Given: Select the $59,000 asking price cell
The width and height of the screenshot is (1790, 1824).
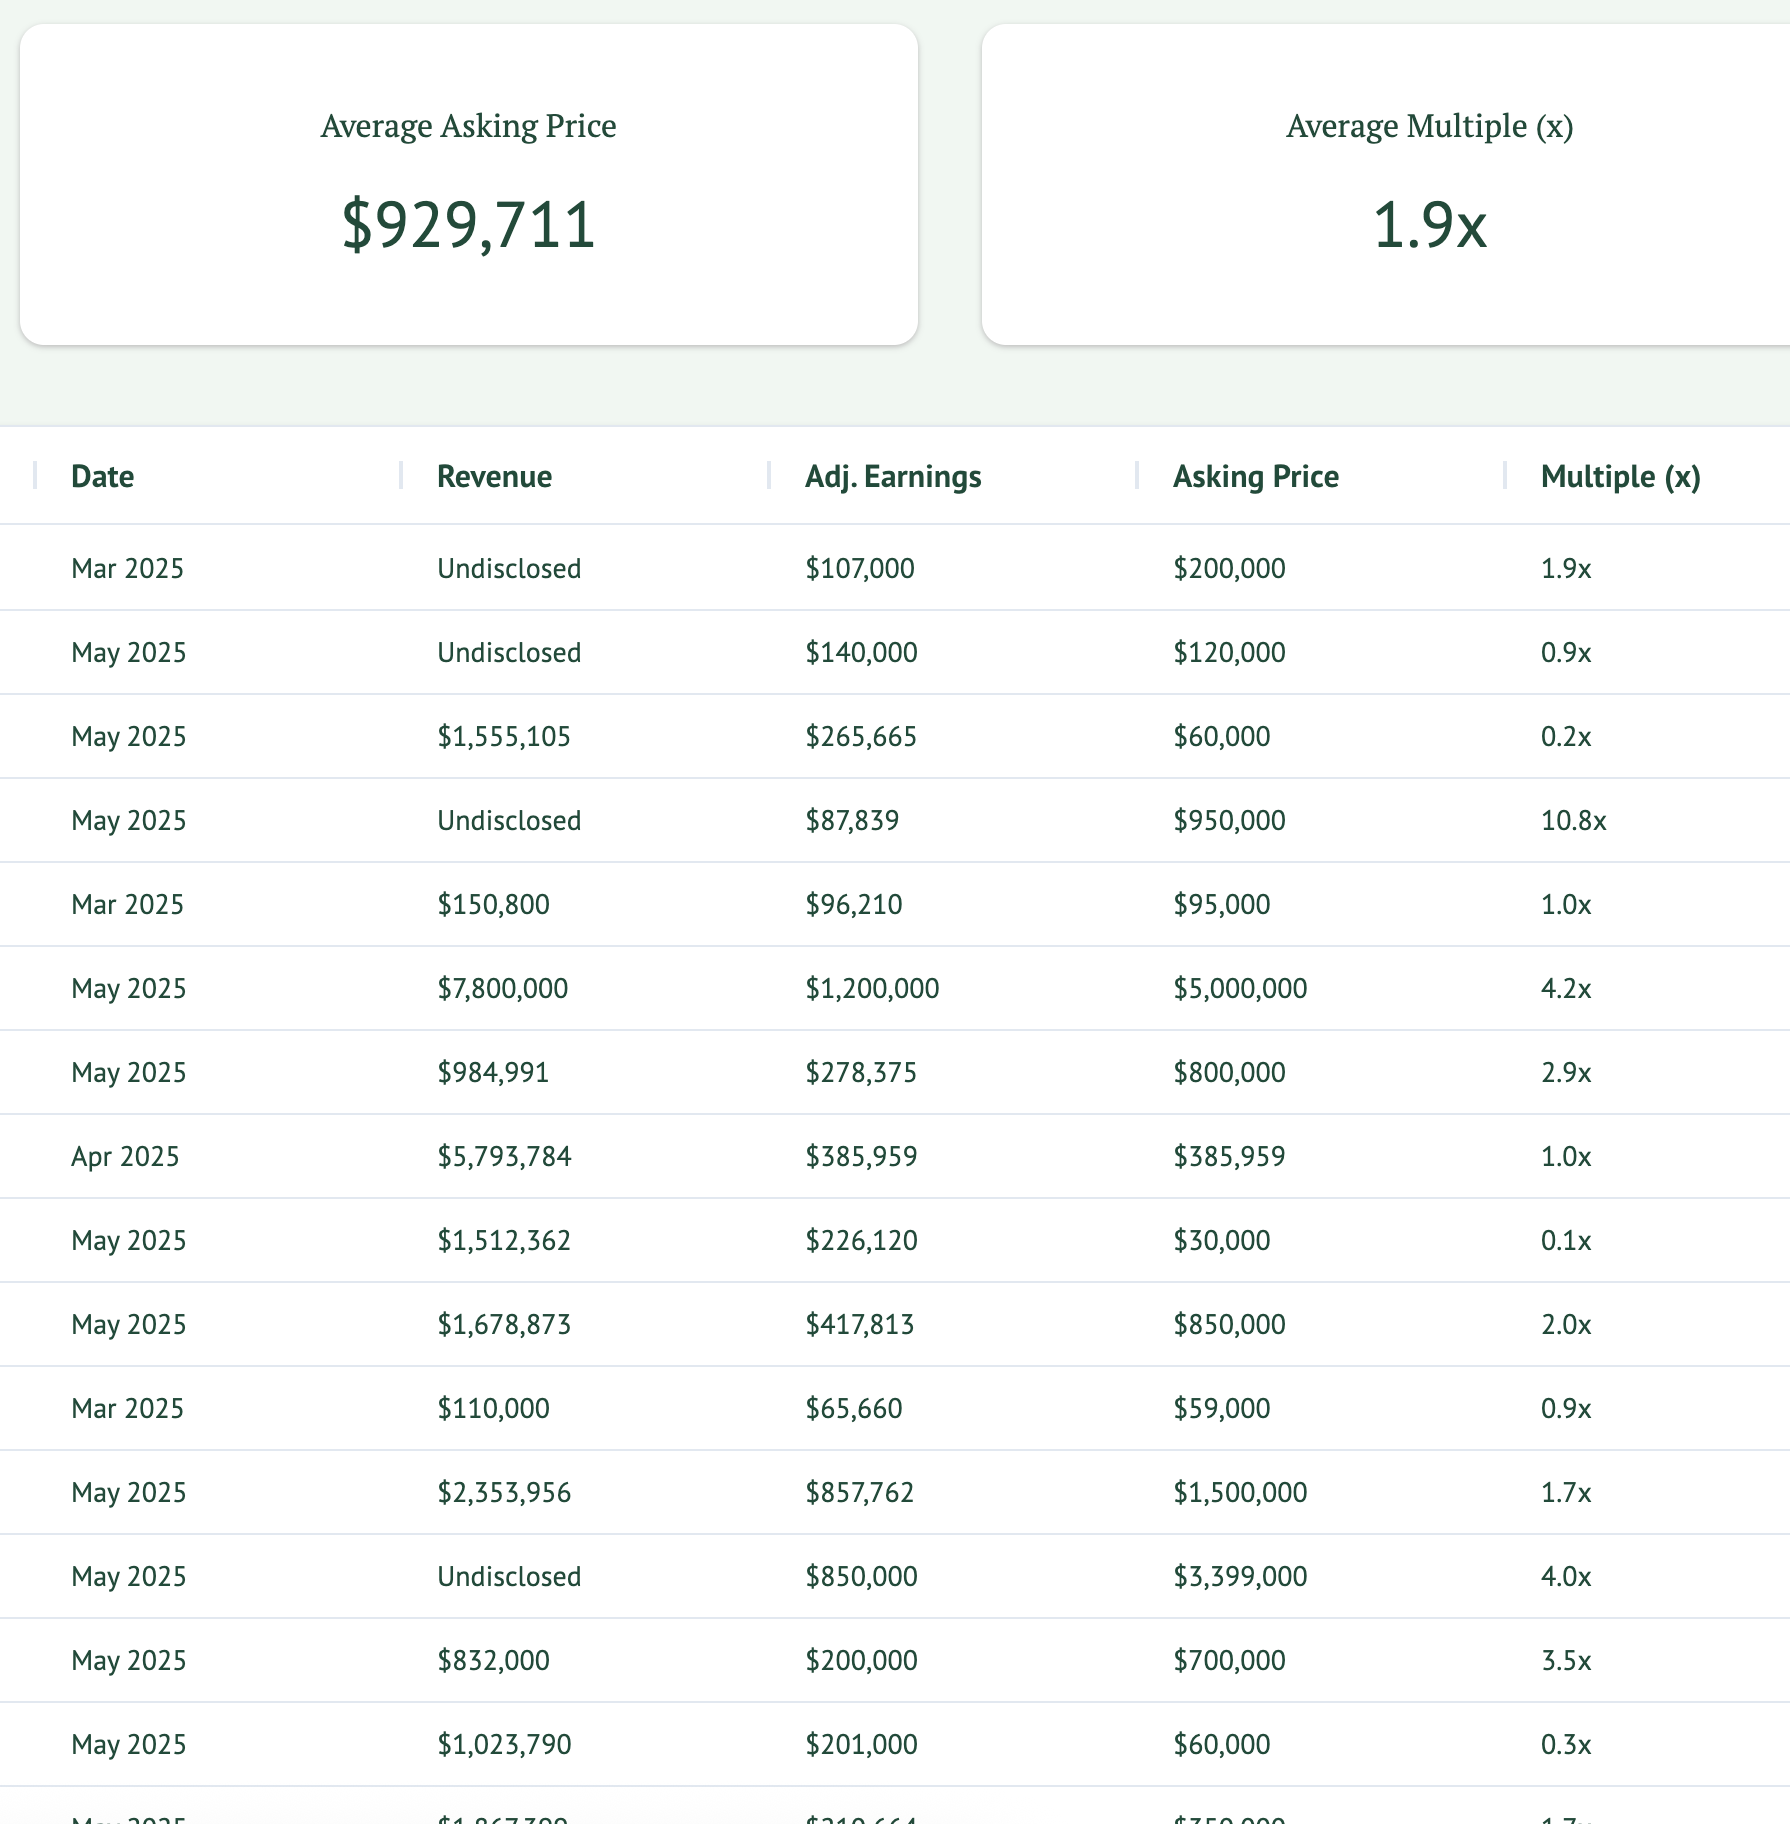Looking at the screenshot, I should 1221,1408.
